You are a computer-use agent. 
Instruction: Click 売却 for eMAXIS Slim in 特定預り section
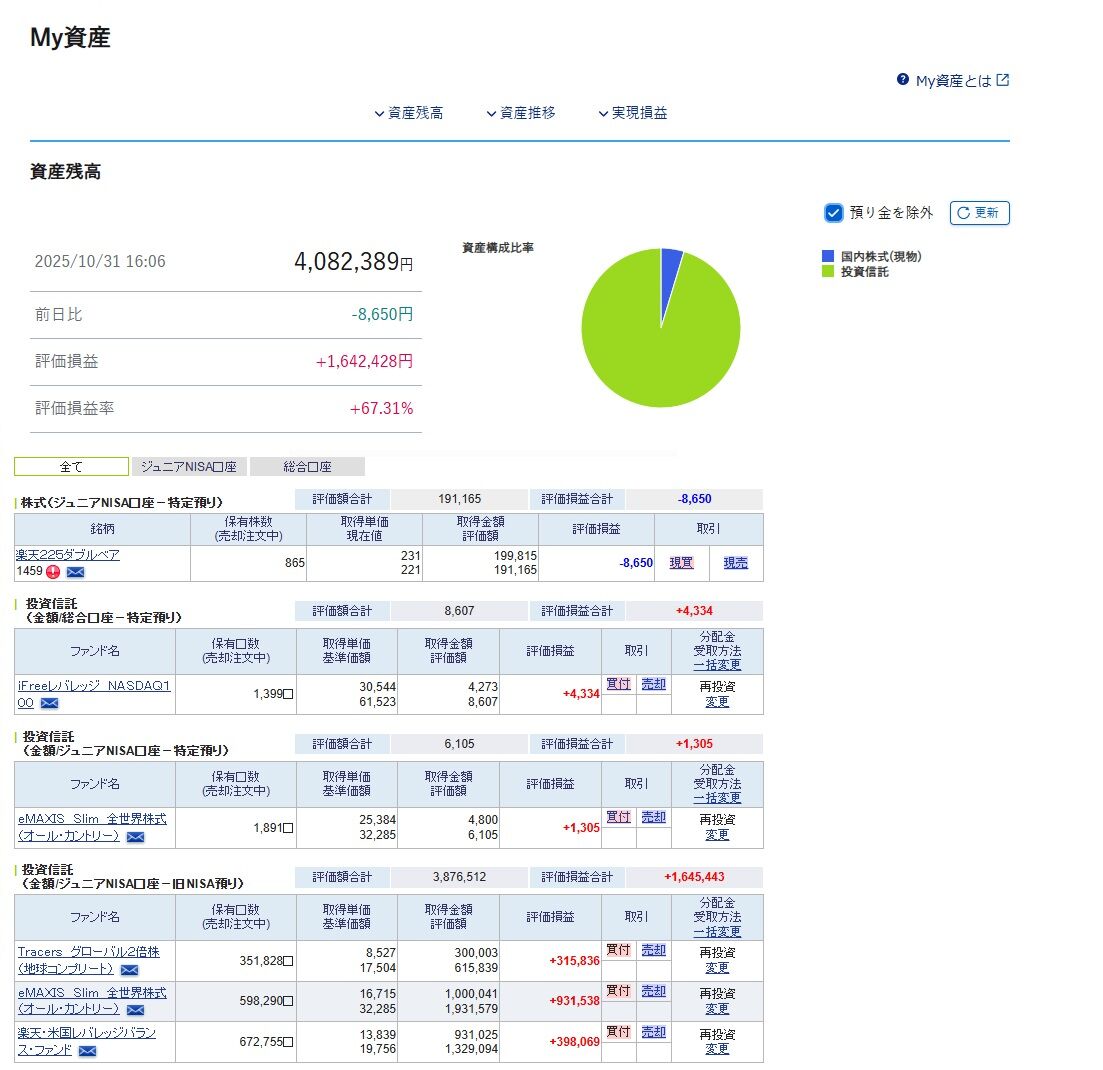click(653, 817)
